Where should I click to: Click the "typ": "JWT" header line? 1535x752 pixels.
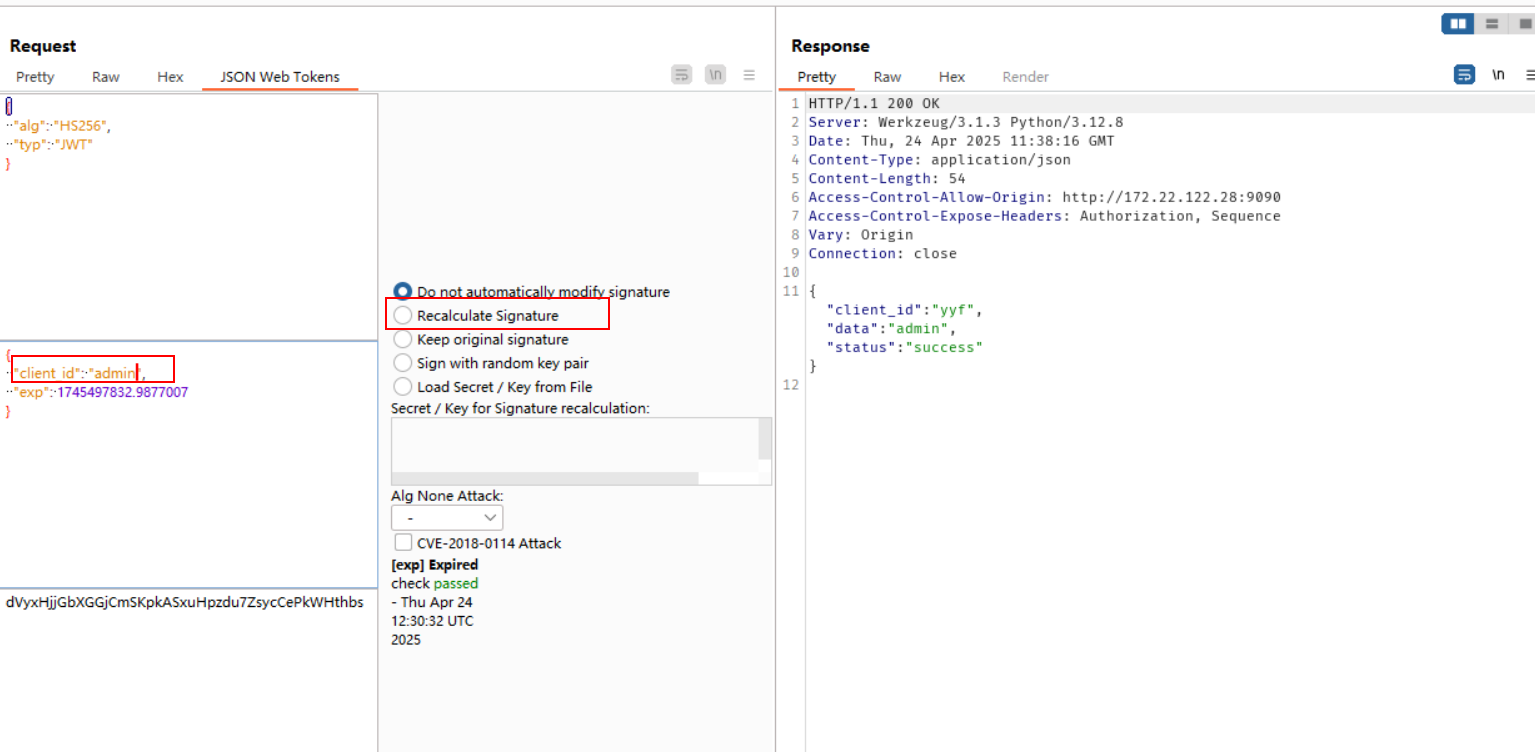[x=50, y=145]
